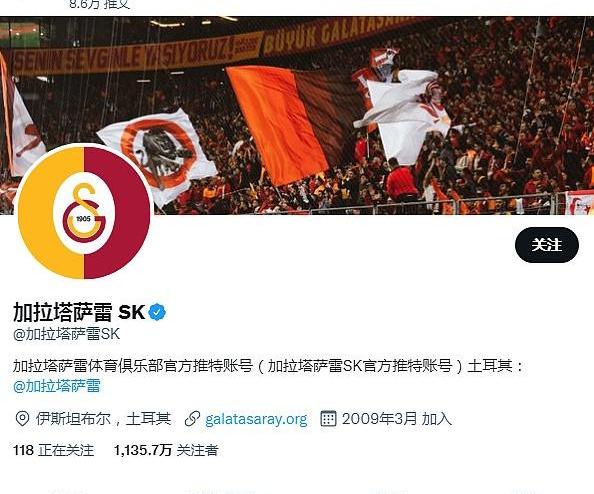The height and width of the screenshot is (494, 594).
Task: Click the 2009年3月 加入 join date
Action: click(397, 419)
